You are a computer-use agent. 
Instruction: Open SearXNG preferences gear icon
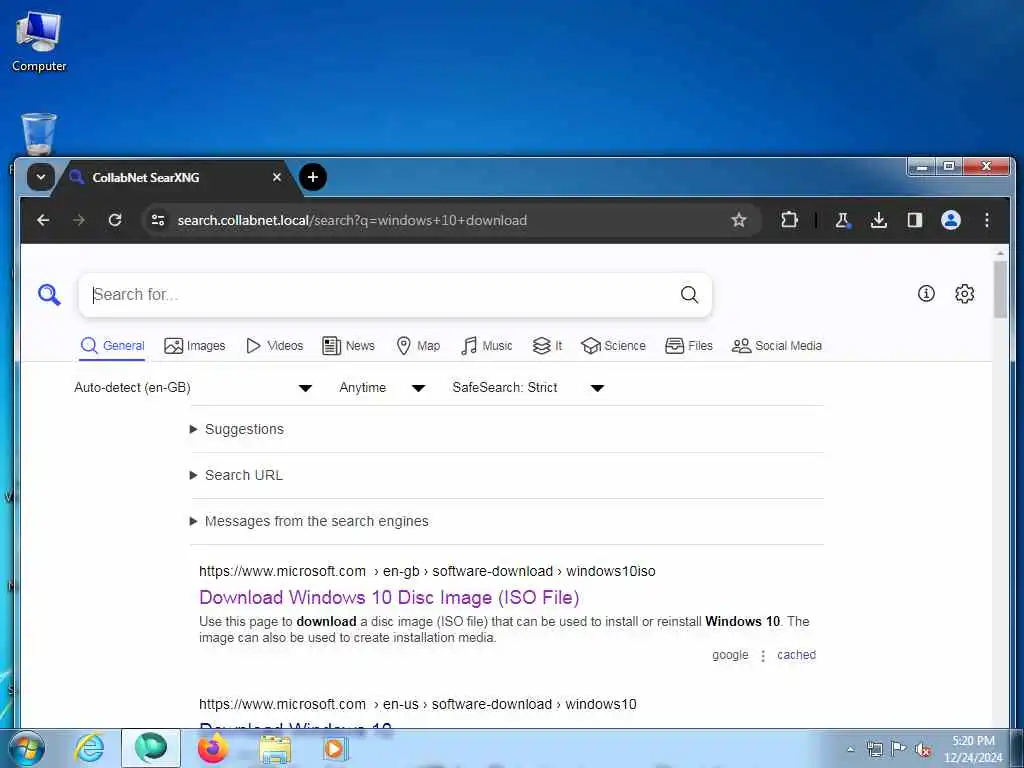tap(965, 294)
